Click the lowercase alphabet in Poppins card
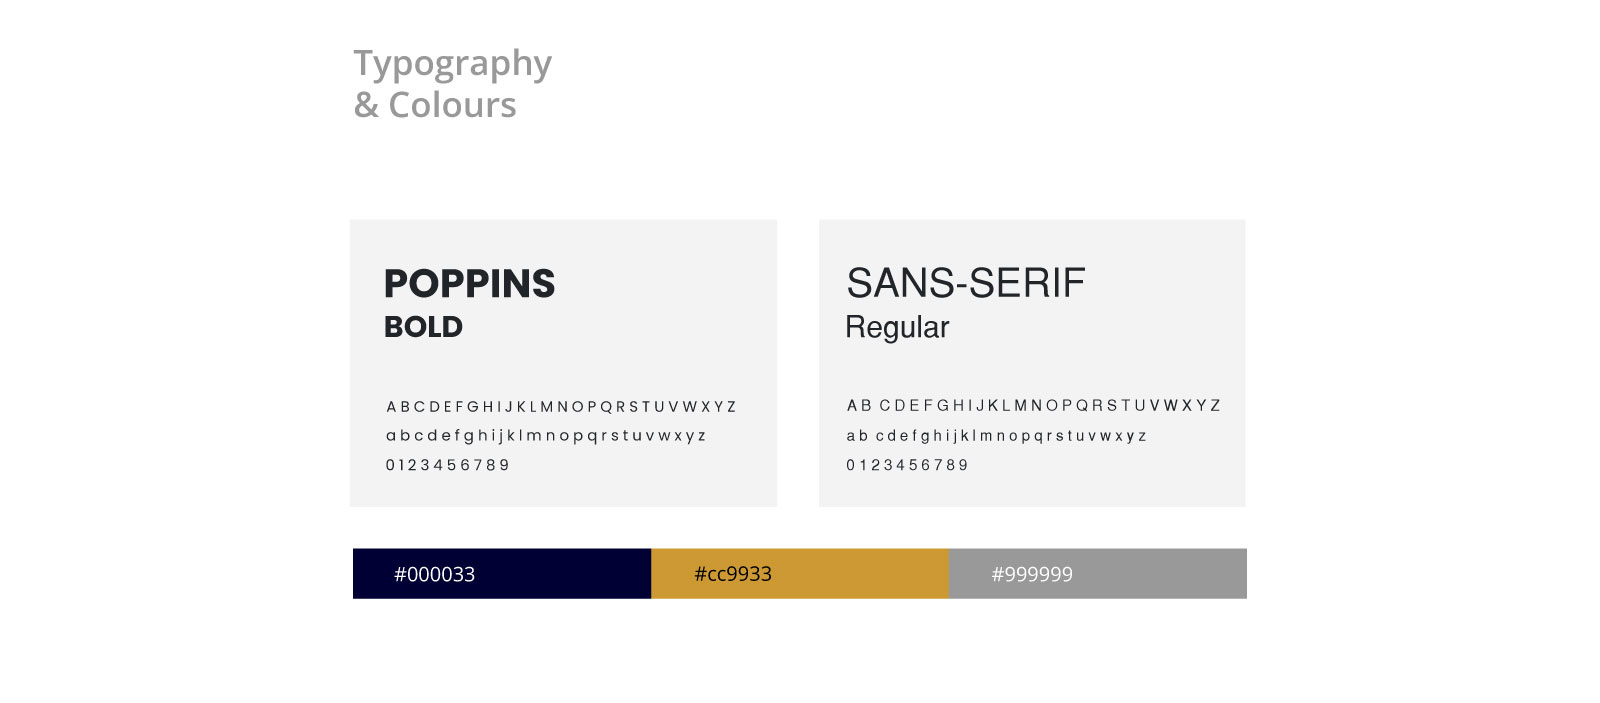This screenshot has width=1600, height=703. click(x=546, y=436)
